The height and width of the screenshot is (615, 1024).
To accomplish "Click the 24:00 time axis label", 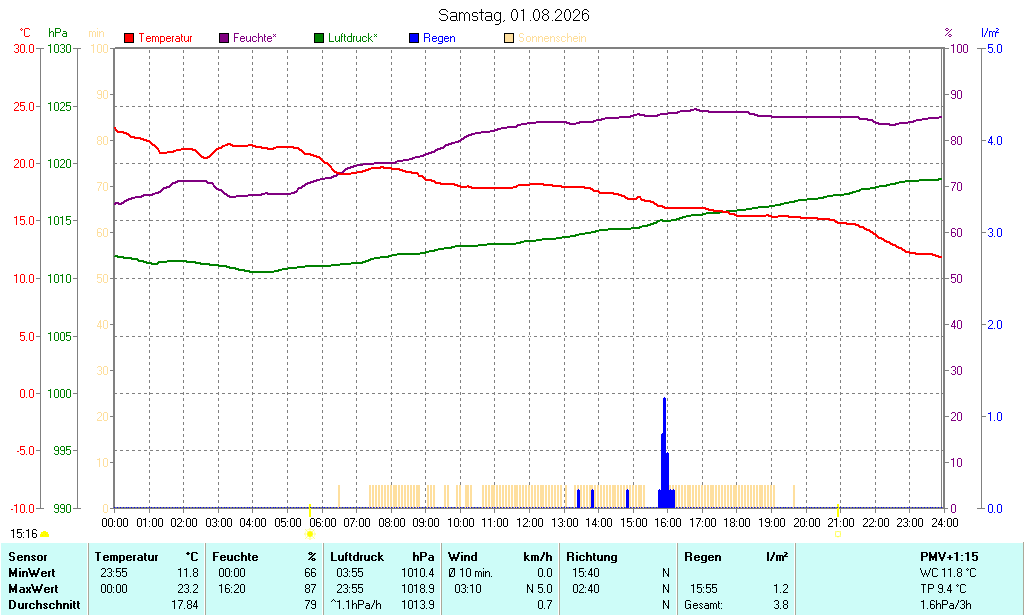I will point(944,523).
